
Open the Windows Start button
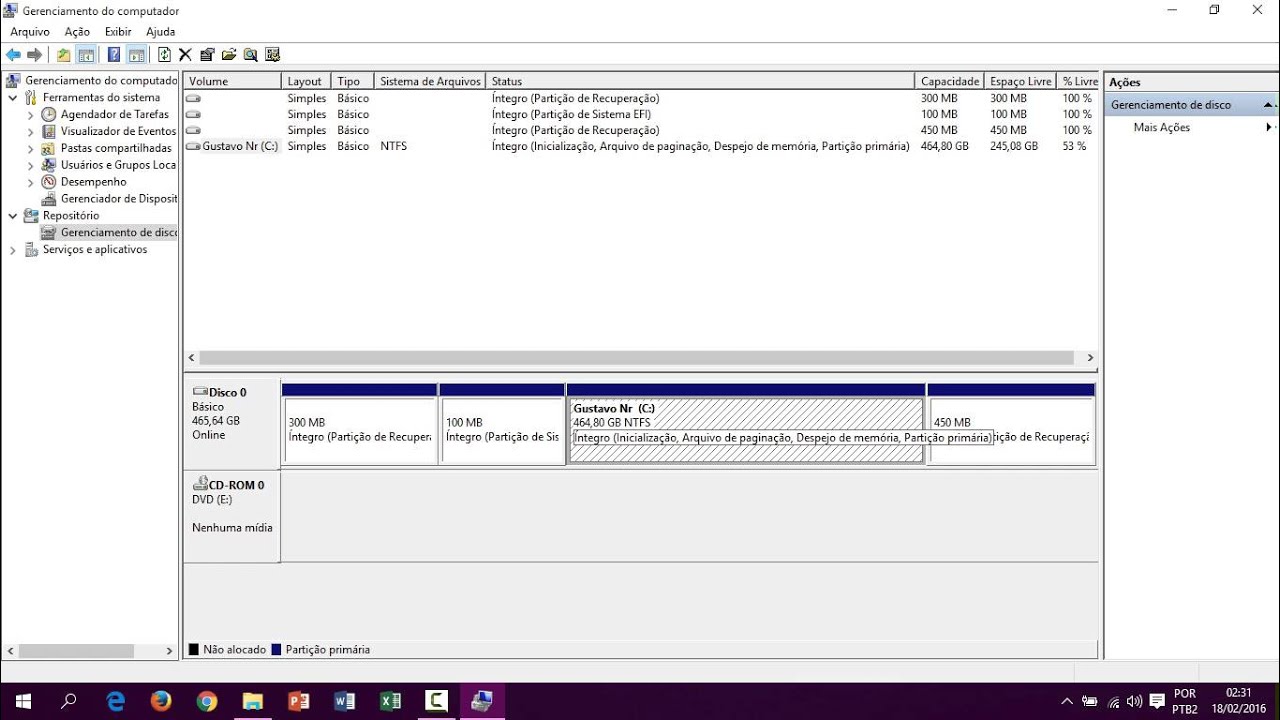tap(22, 701)
